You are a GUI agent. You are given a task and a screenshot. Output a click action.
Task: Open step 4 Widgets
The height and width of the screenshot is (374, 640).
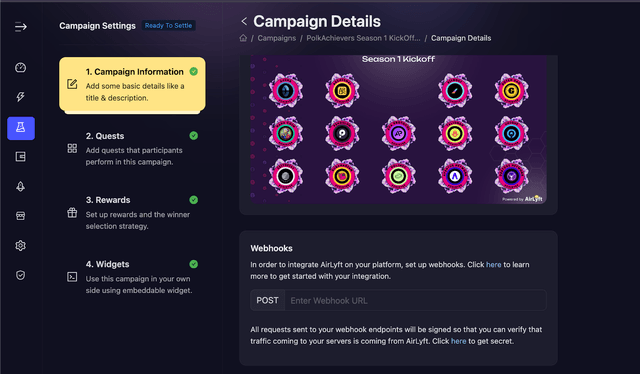coord(132,277)
